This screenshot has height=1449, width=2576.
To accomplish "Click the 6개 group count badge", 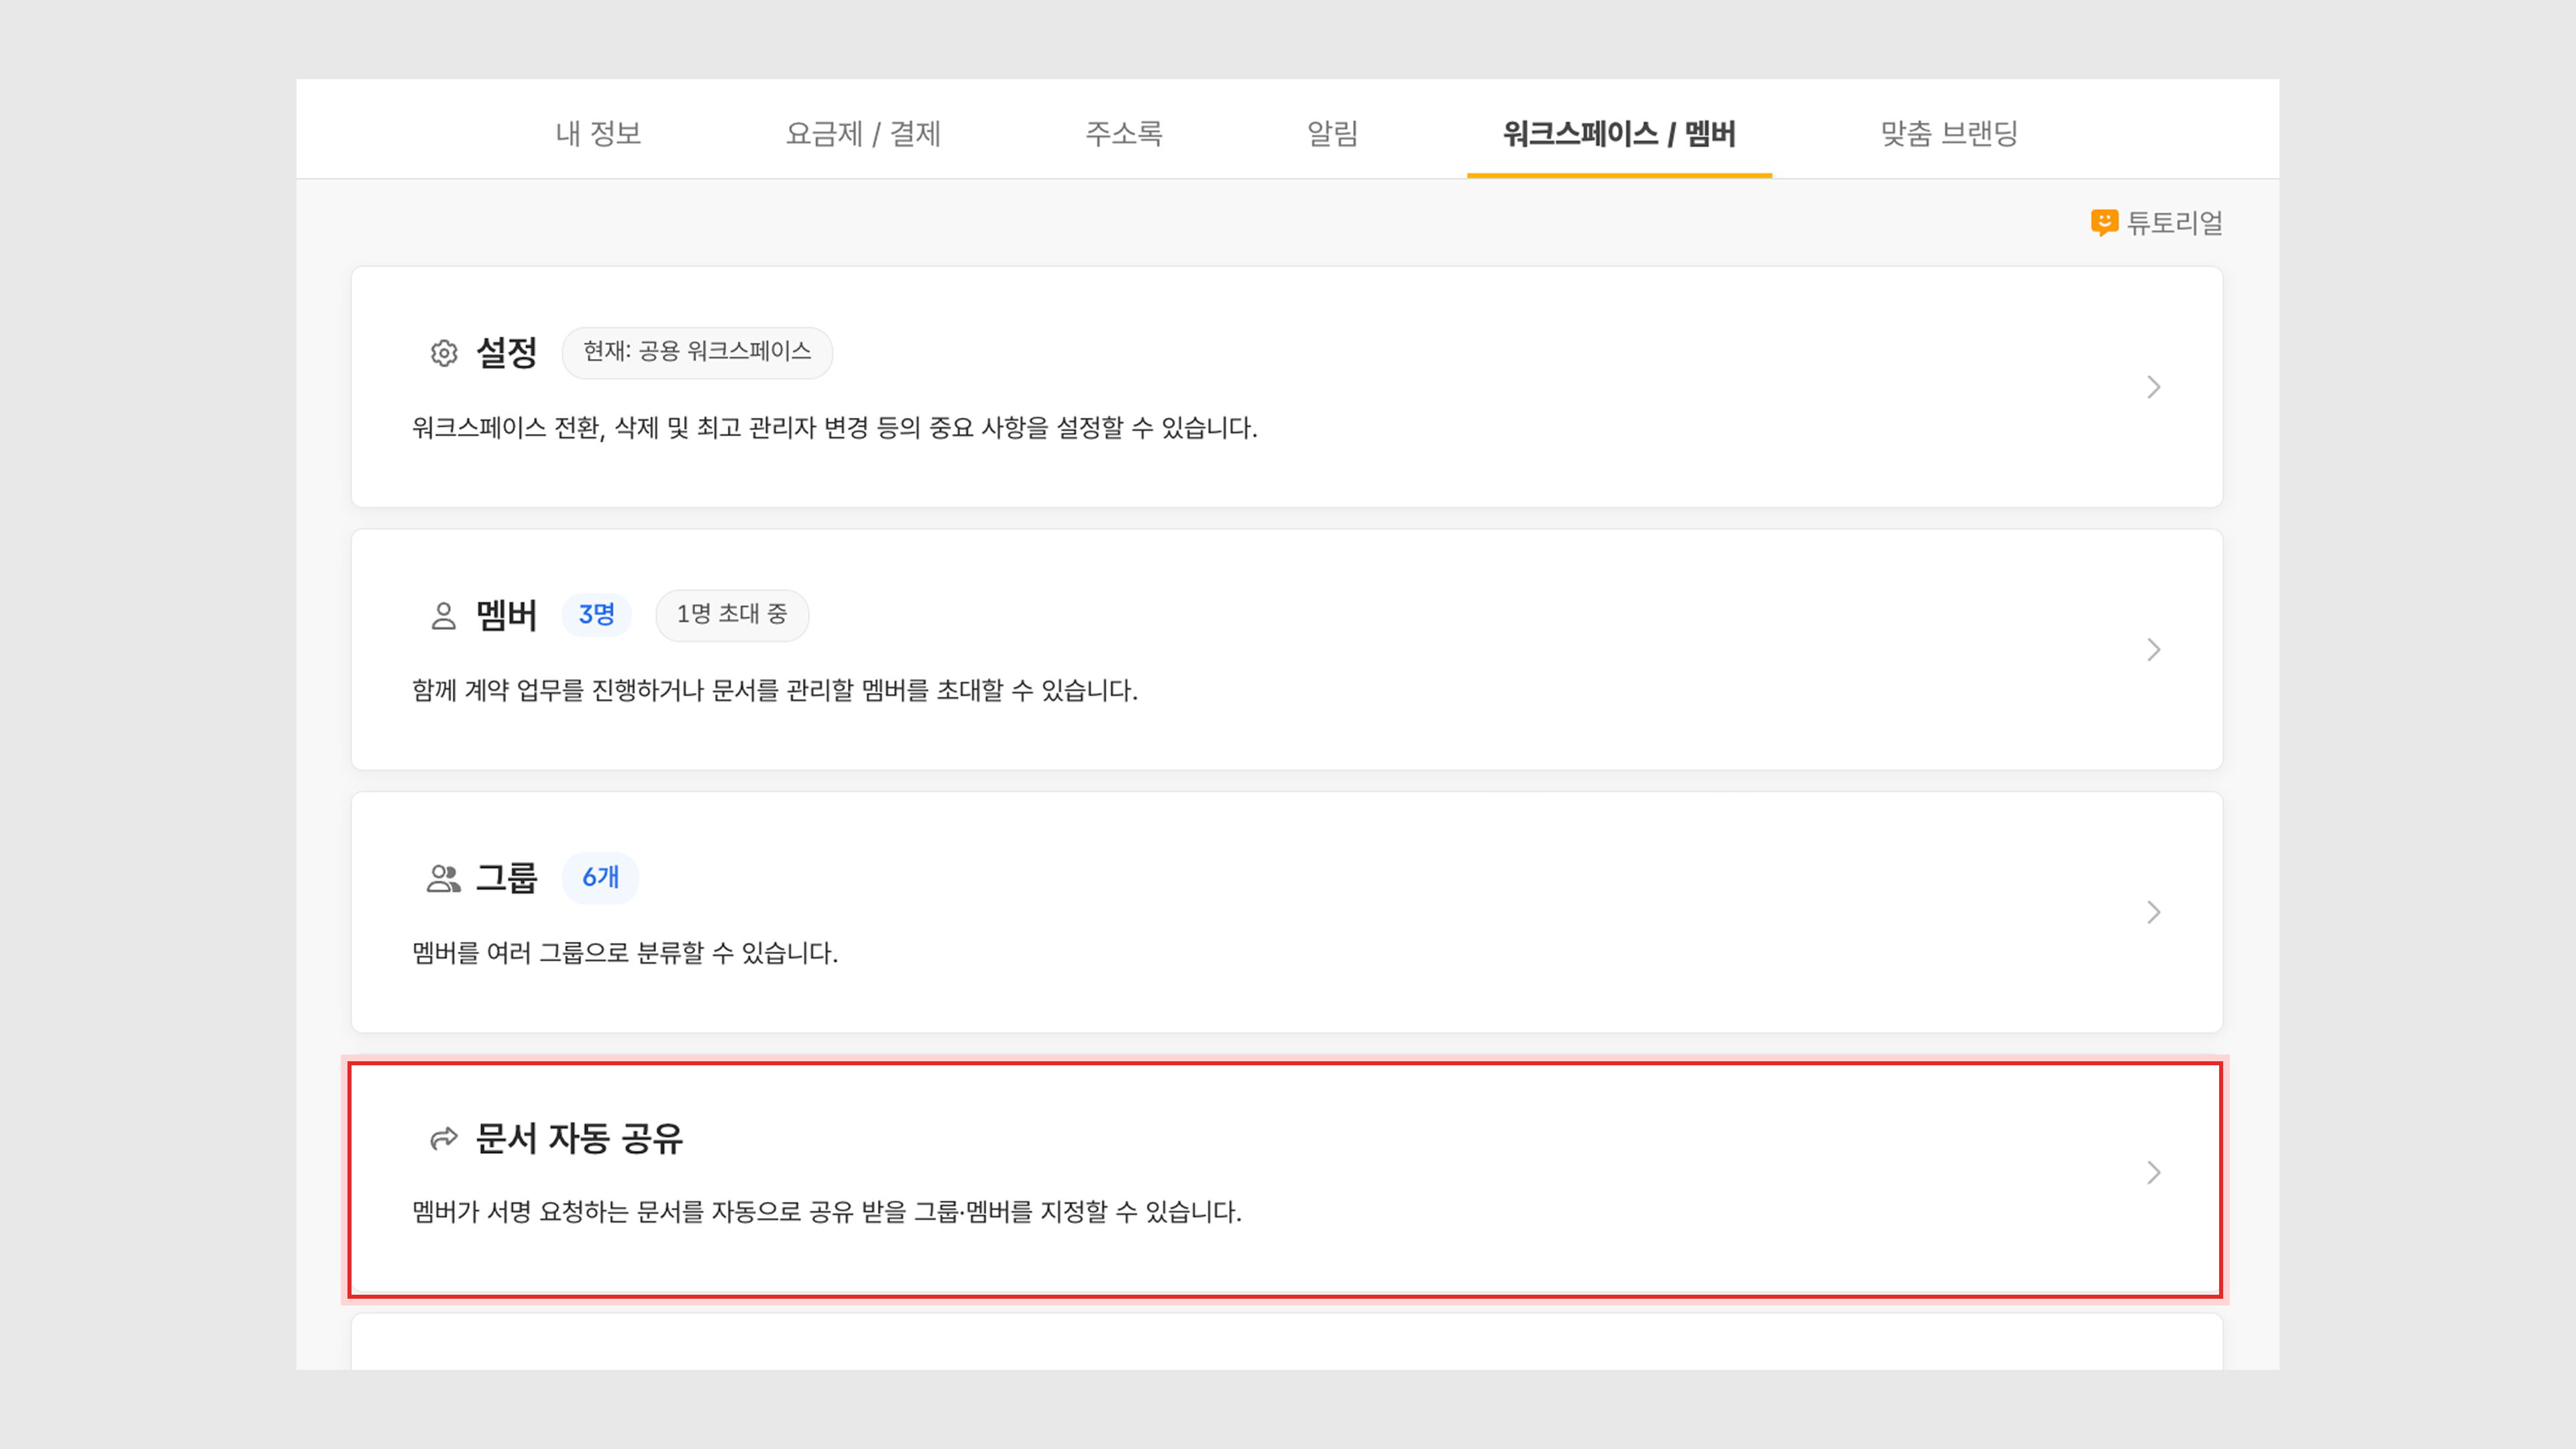I will click(600, 877).
